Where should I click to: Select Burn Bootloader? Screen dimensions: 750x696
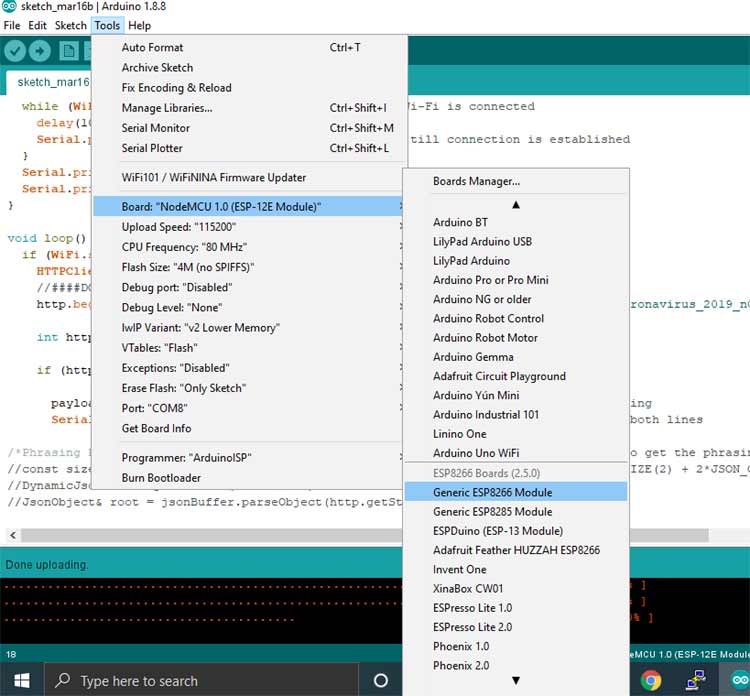[248, 478]
